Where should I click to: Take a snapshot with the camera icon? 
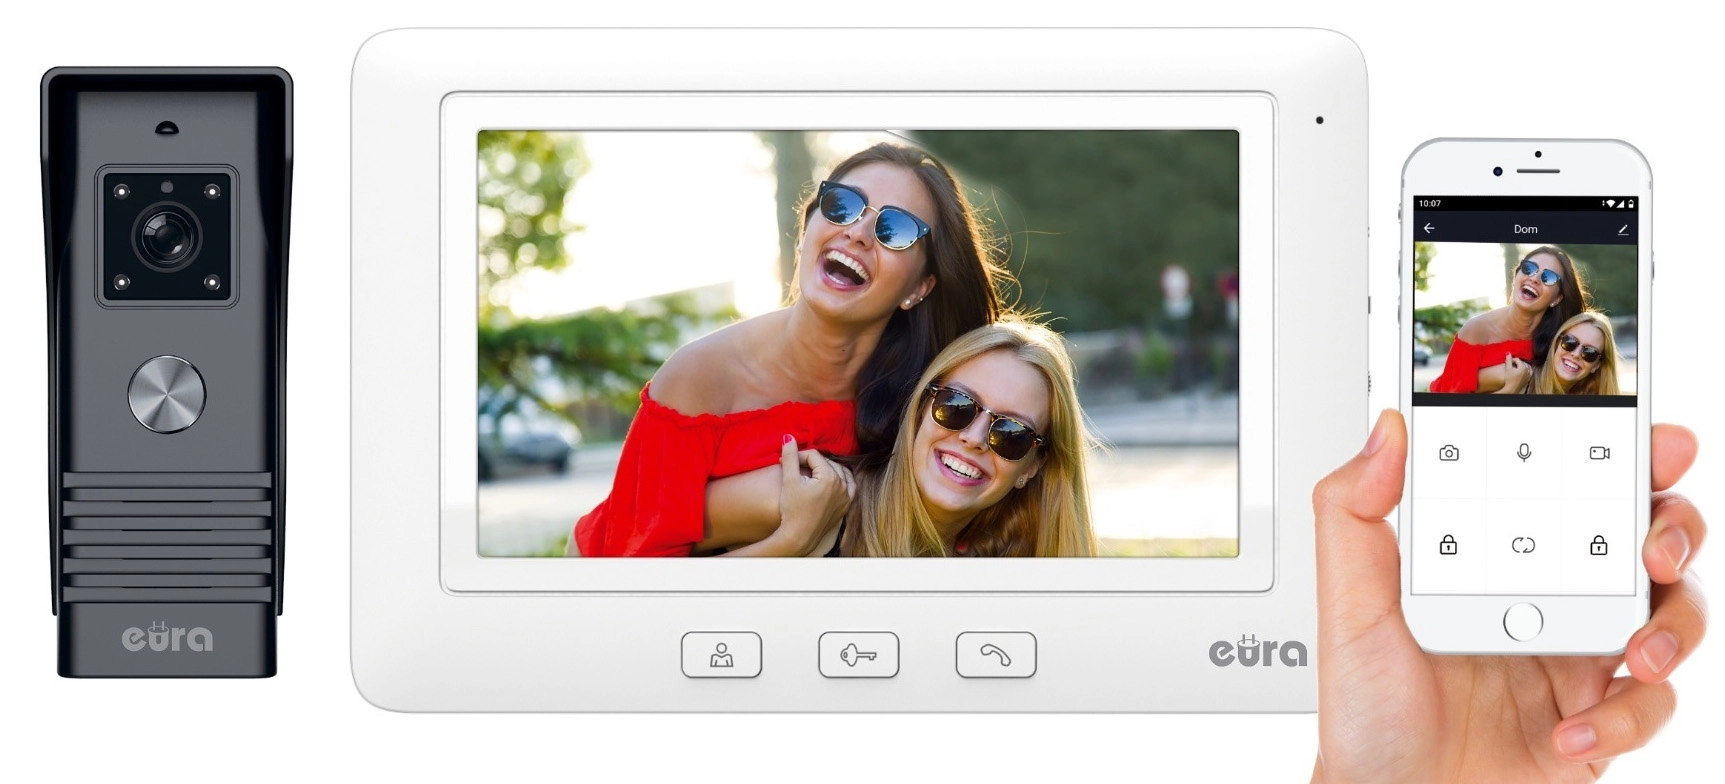click(x=1448, y=453)
